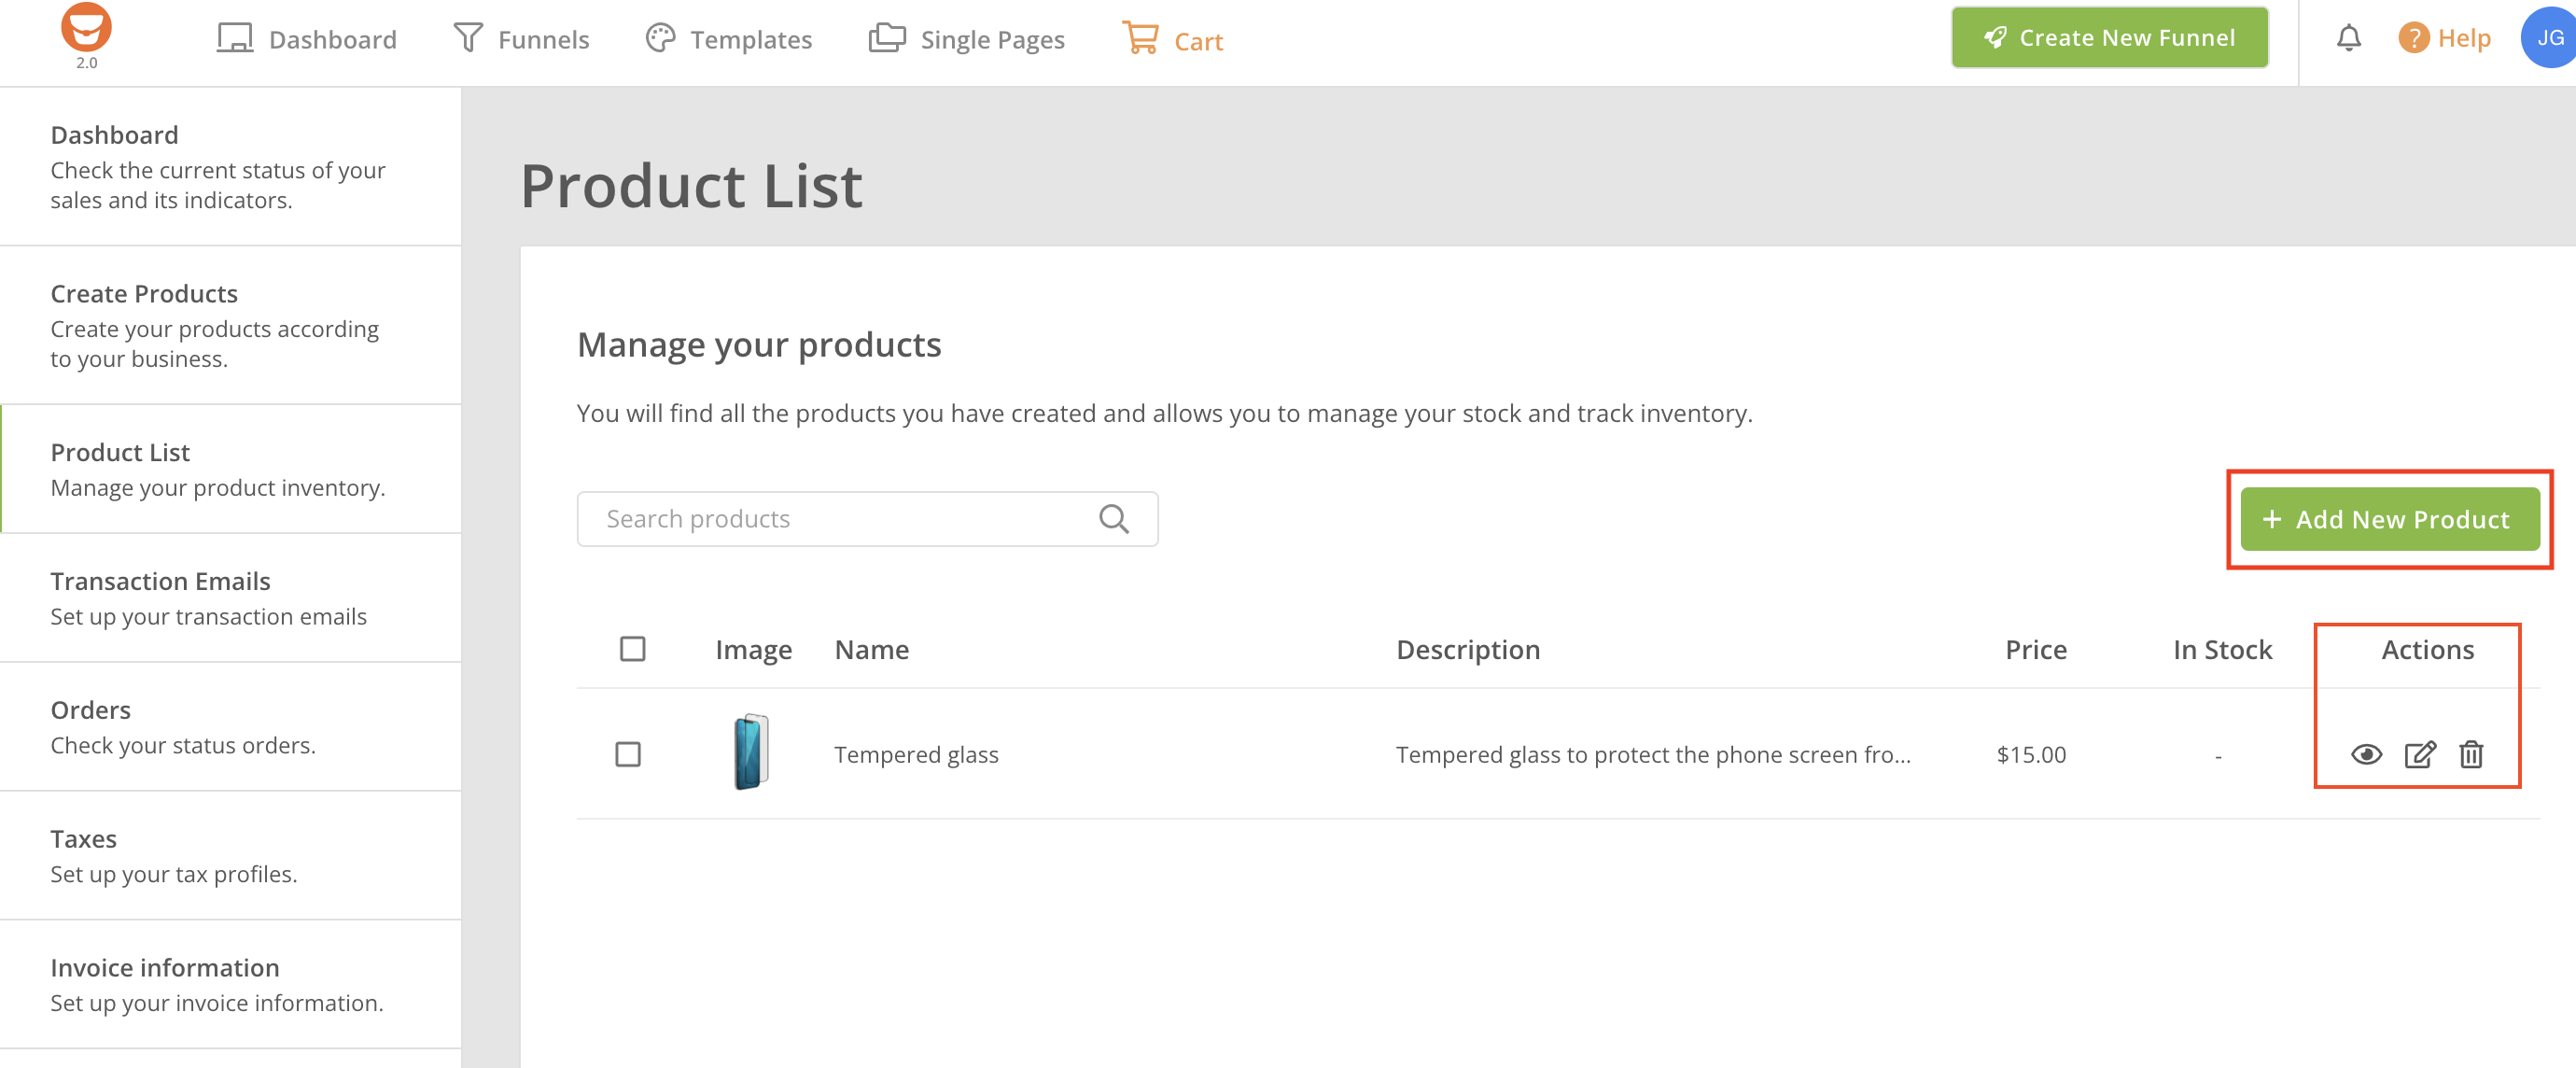The image size is (2576, 1068).
Task: Click the notification bell icon
Action: 2348,39
